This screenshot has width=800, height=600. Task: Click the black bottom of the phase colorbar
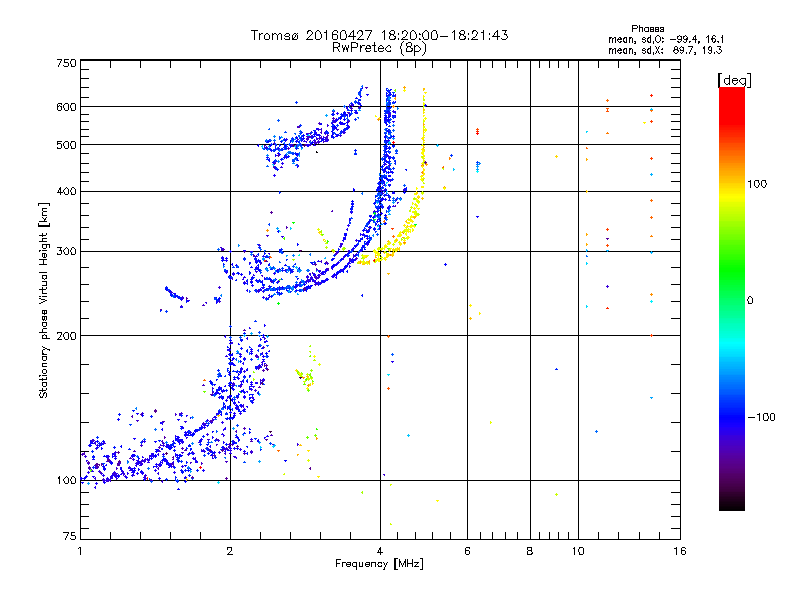(x=732, y=505)
